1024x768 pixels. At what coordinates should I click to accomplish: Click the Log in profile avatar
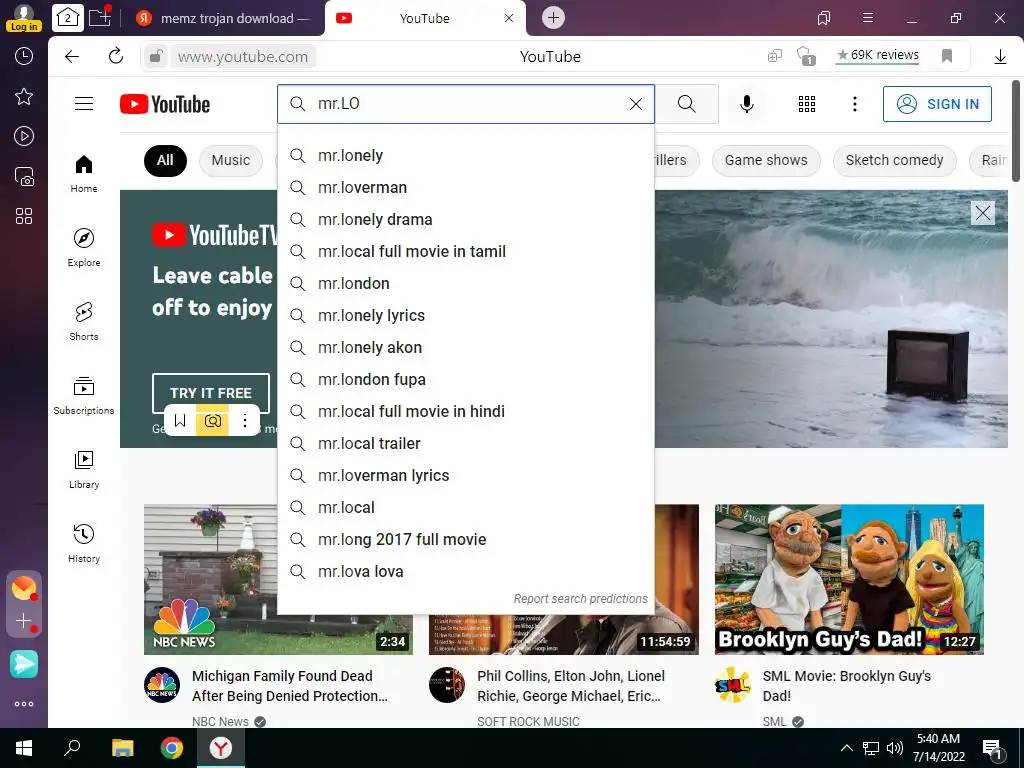[24, 18]
